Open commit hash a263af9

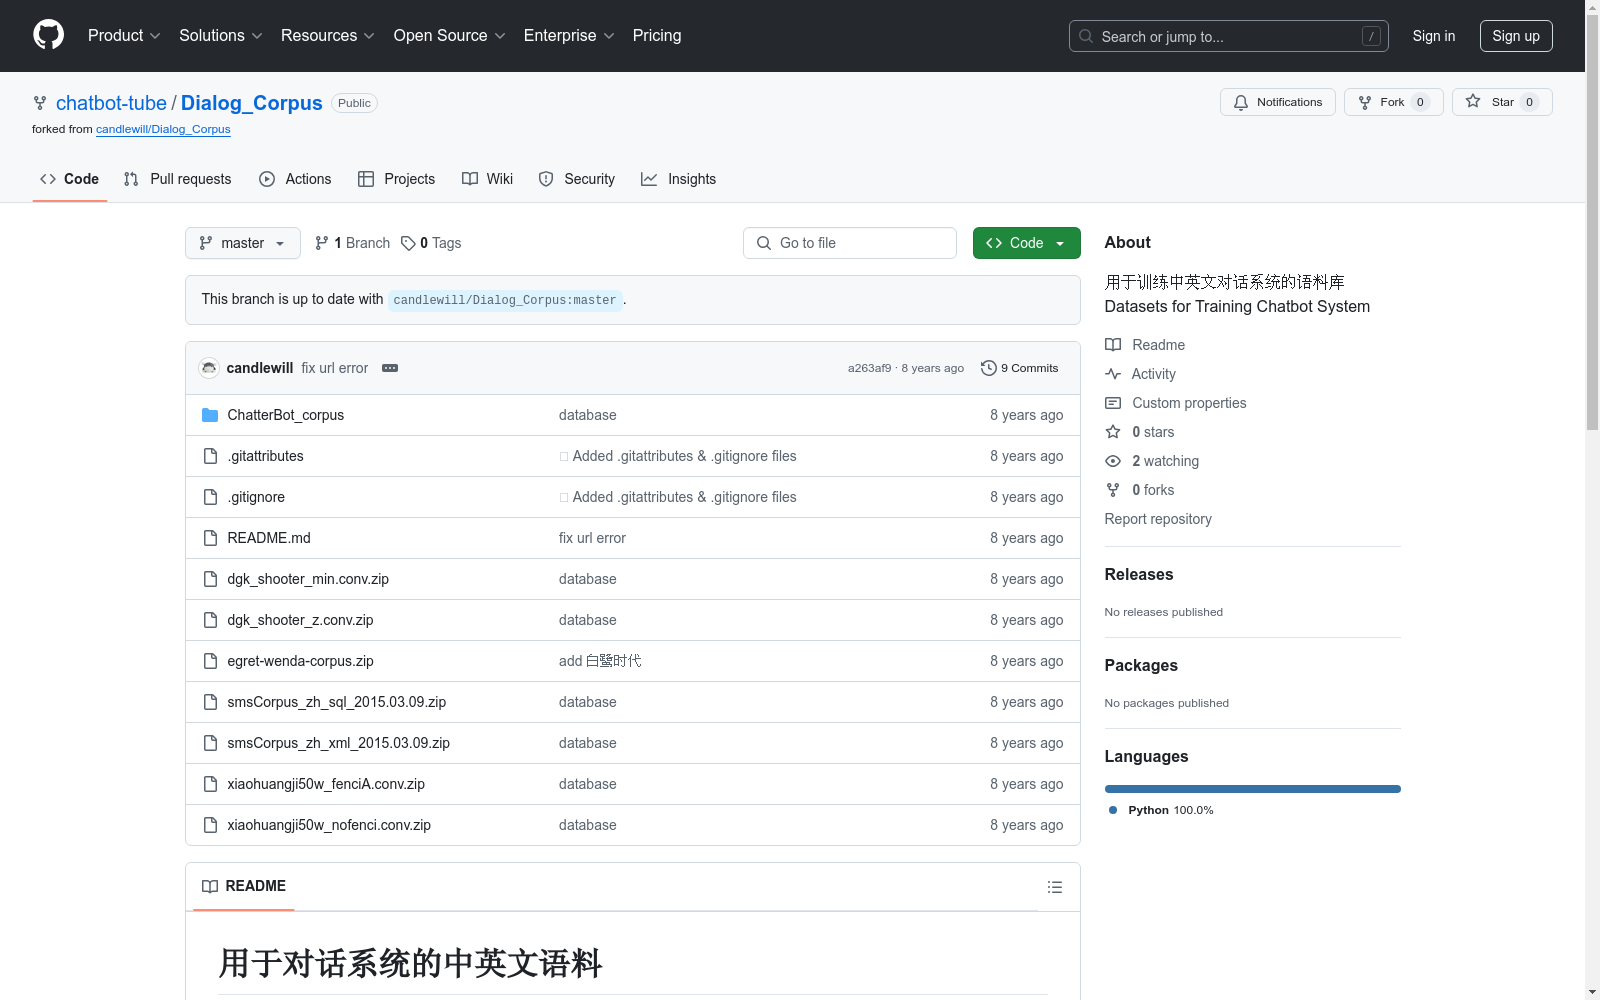869,368
